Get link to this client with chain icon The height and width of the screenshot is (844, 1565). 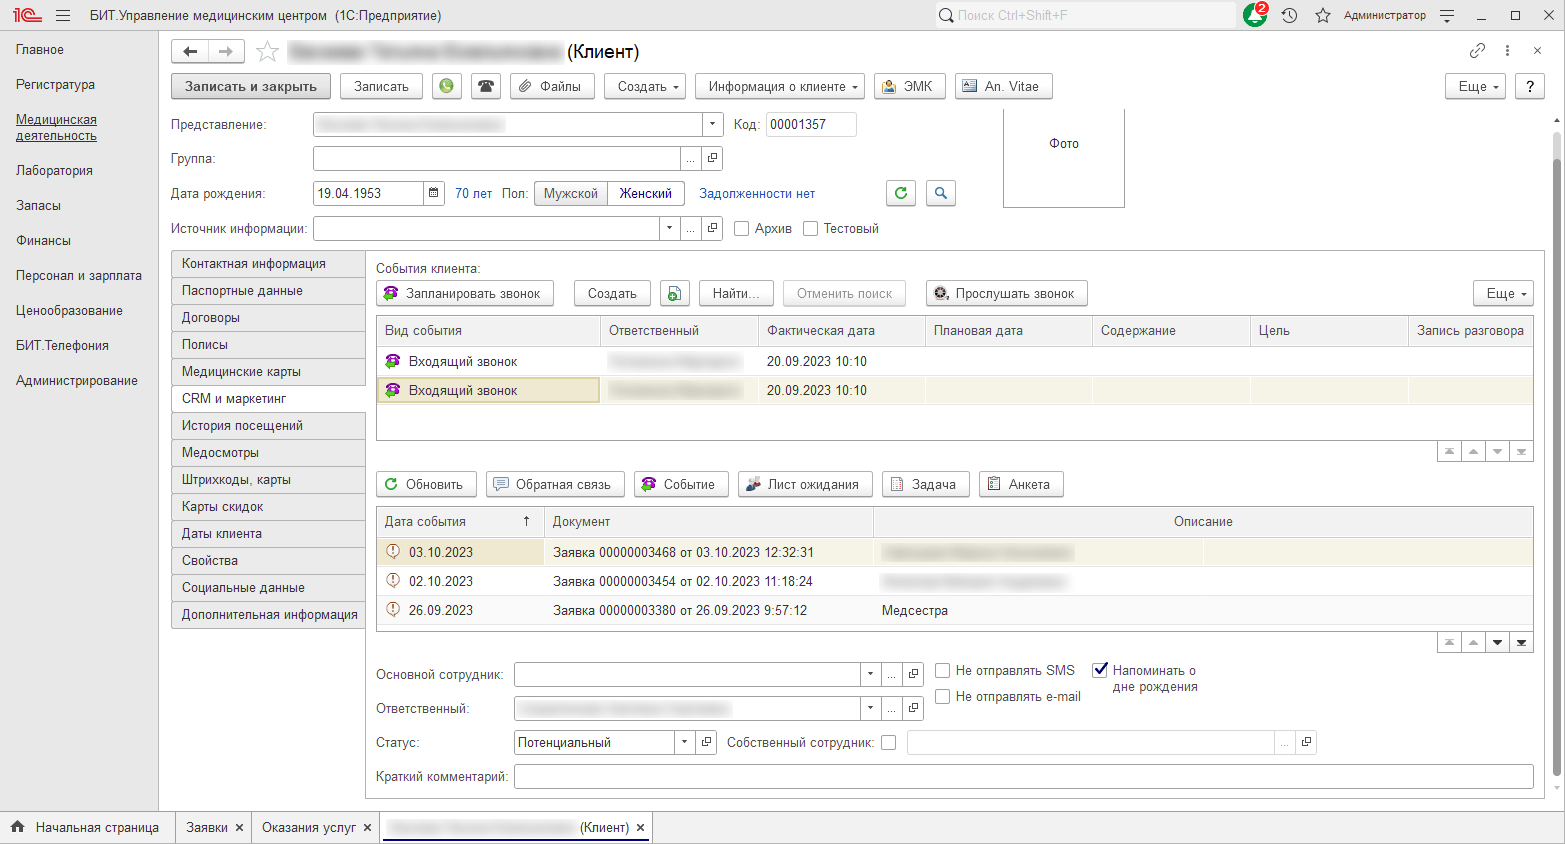tap(1477, 51)
